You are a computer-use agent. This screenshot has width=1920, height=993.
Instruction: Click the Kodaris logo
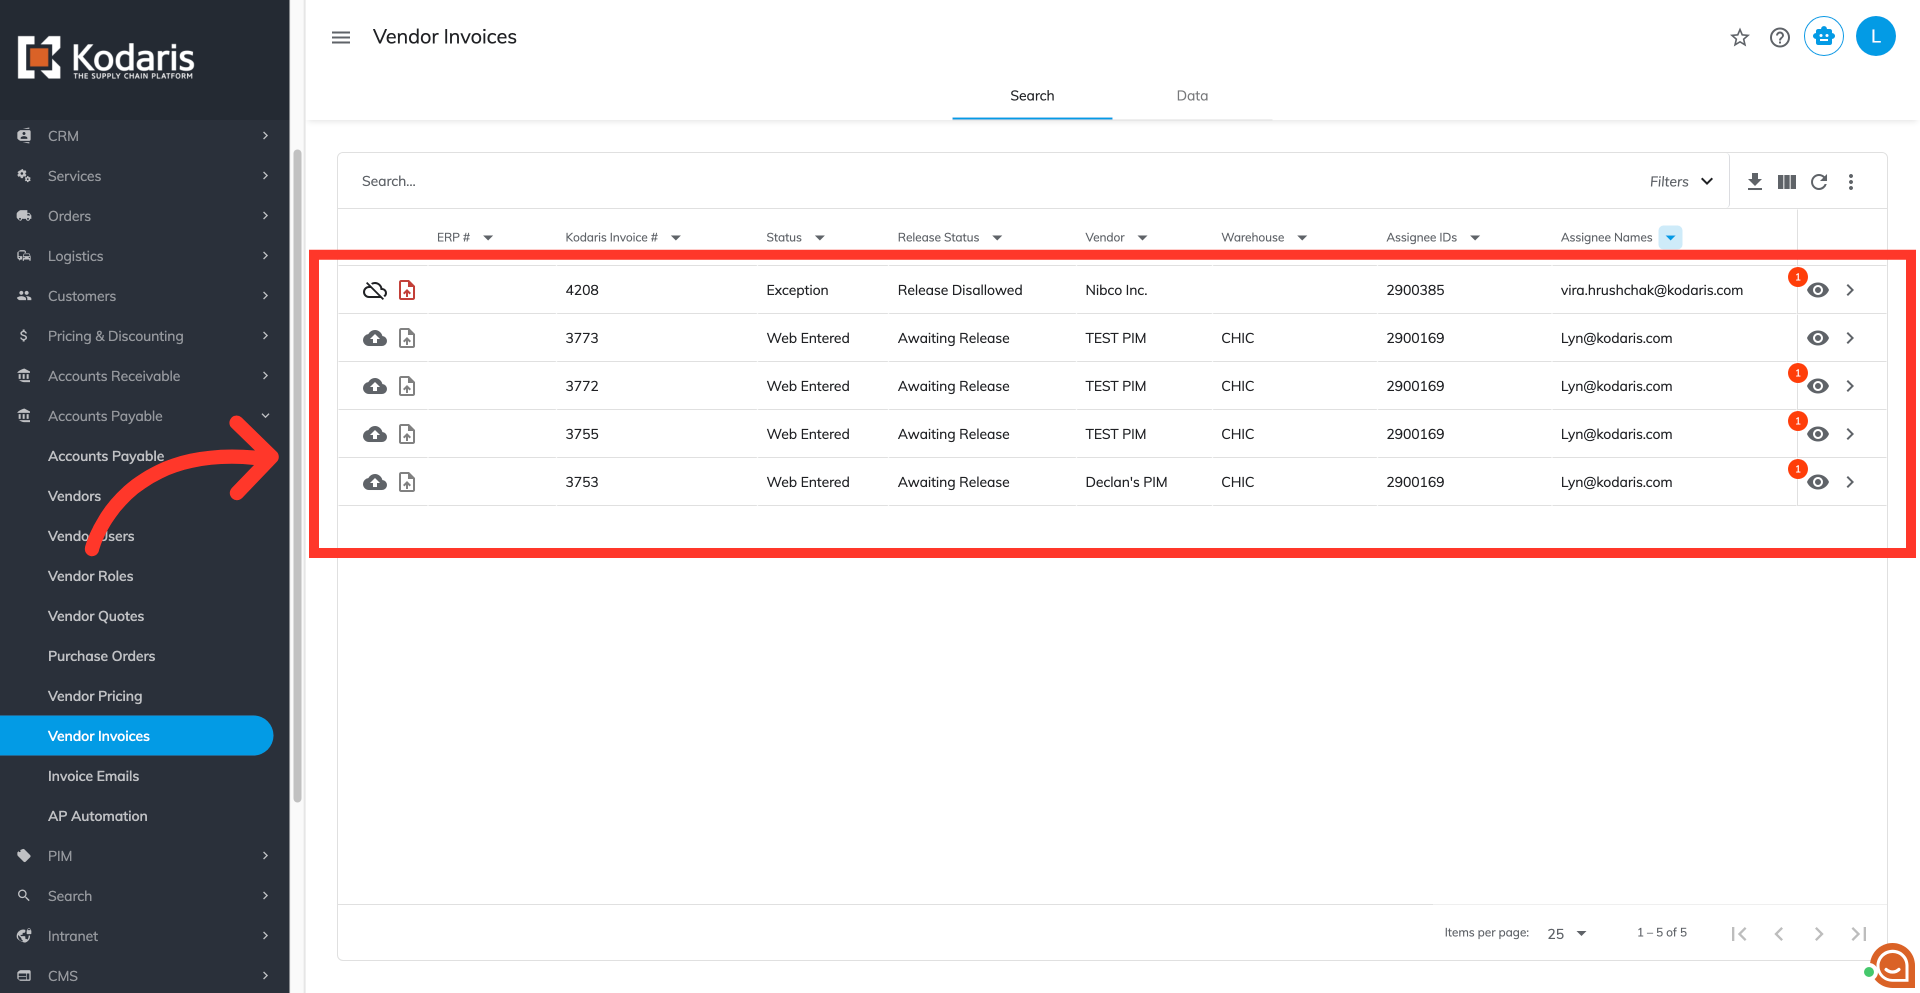pyautogui.click(x=106, y=58)
